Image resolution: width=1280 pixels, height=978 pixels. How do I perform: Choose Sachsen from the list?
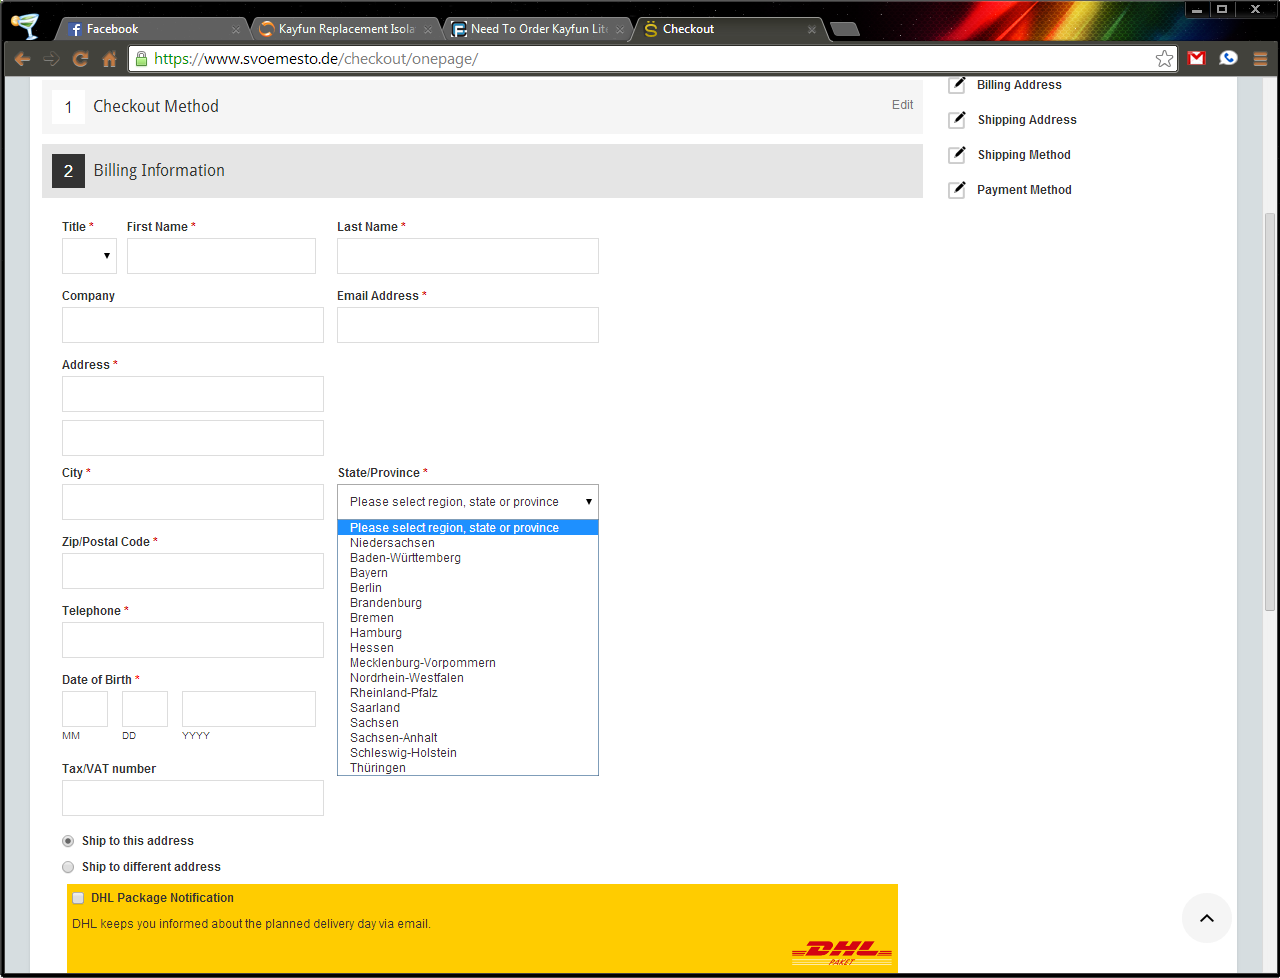click(468, 723)
